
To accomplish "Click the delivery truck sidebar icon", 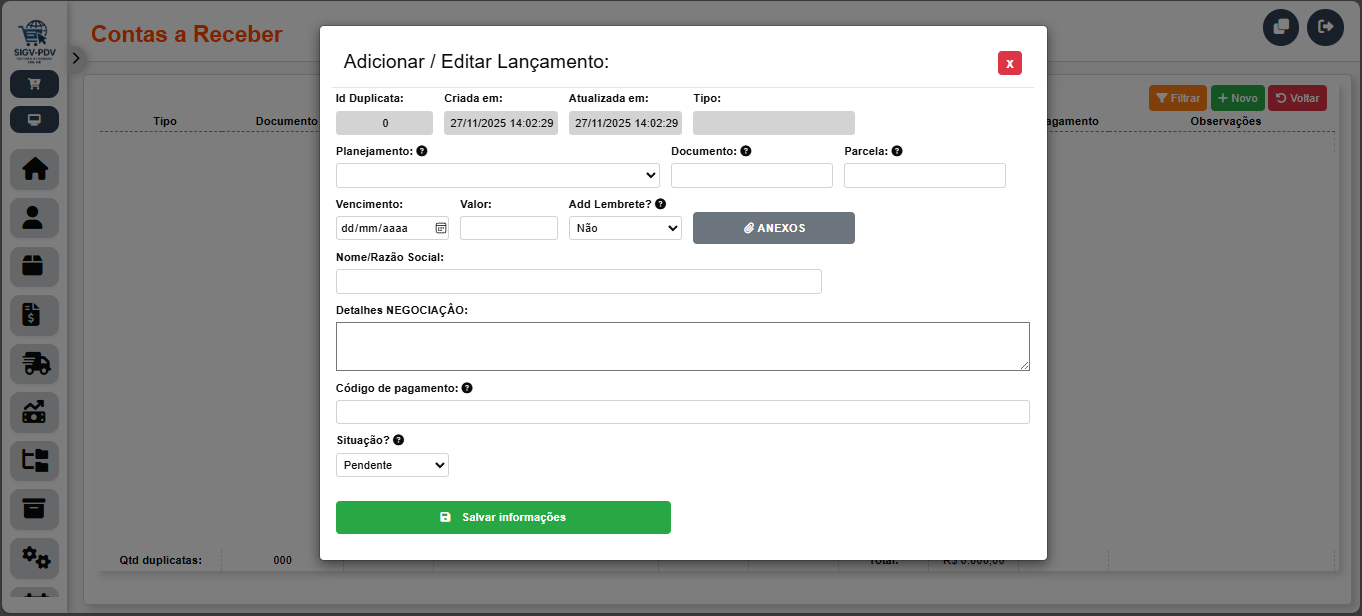I will (x=35, y=364).
